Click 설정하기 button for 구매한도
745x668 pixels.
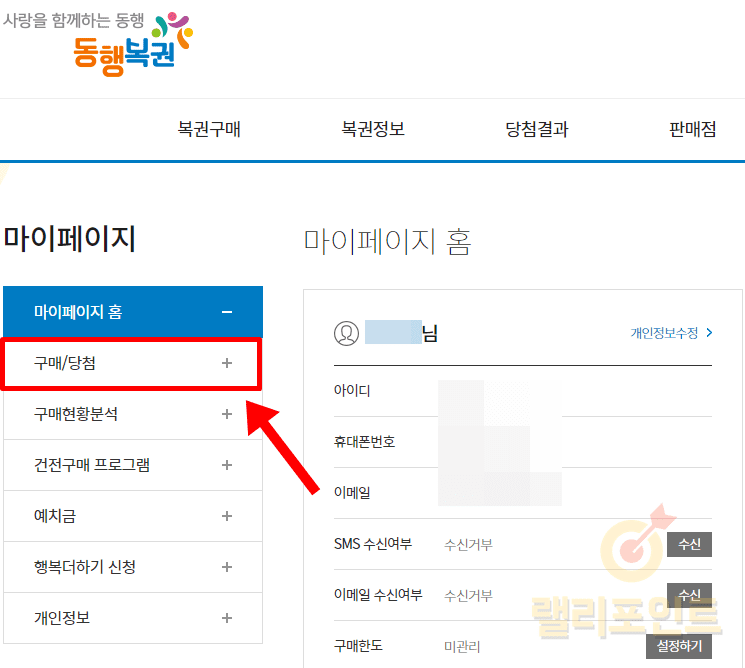(681, 646)
